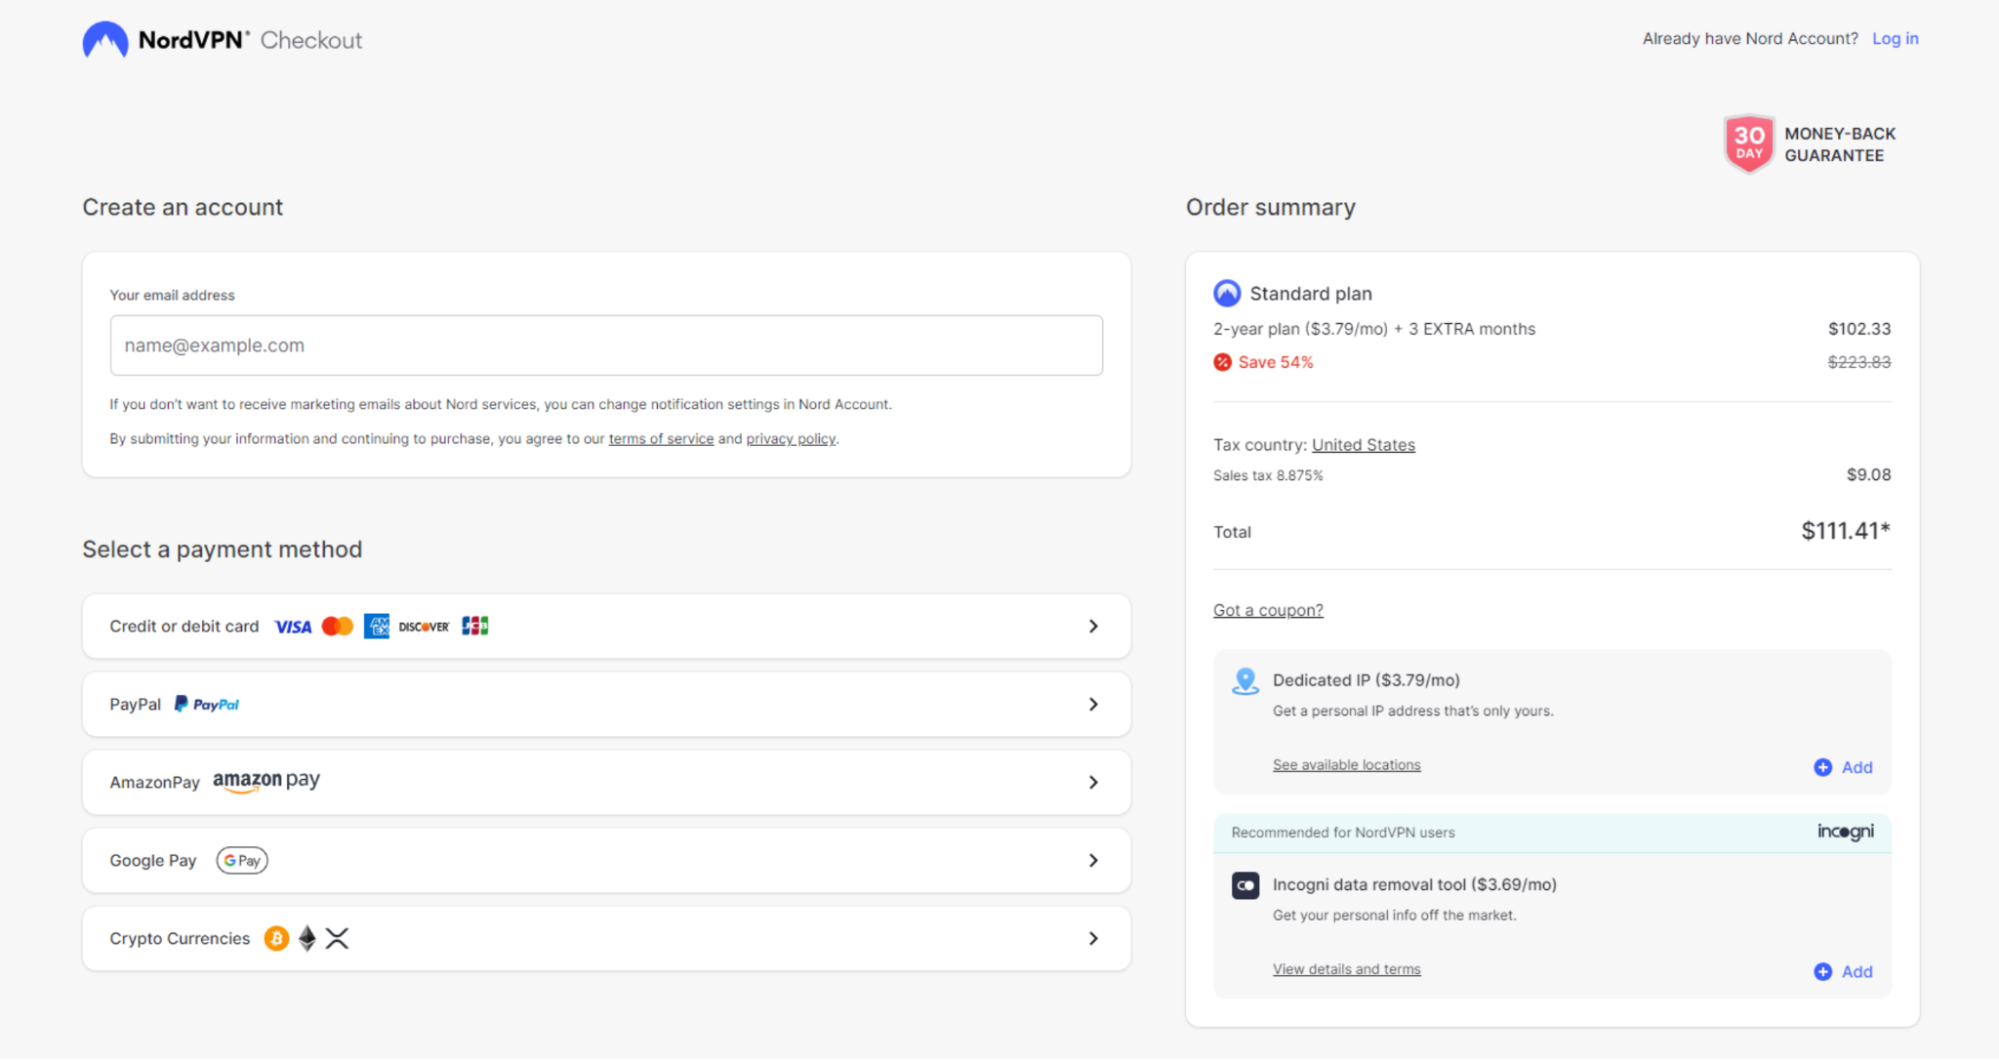Expand the Credit or debit card option
The image size is (1999, 1060).
tap(606, 626)
